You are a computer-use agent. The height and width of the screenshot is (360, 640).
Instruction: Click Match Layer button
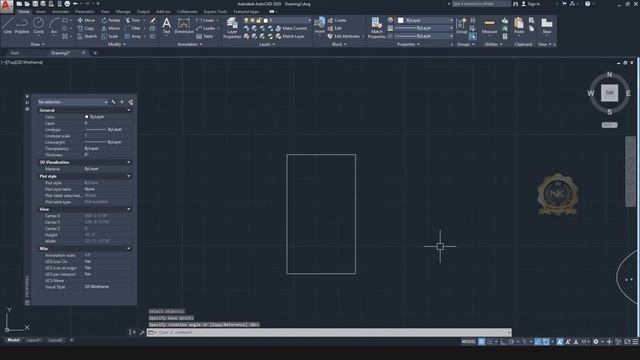click(x=290, y=36)
